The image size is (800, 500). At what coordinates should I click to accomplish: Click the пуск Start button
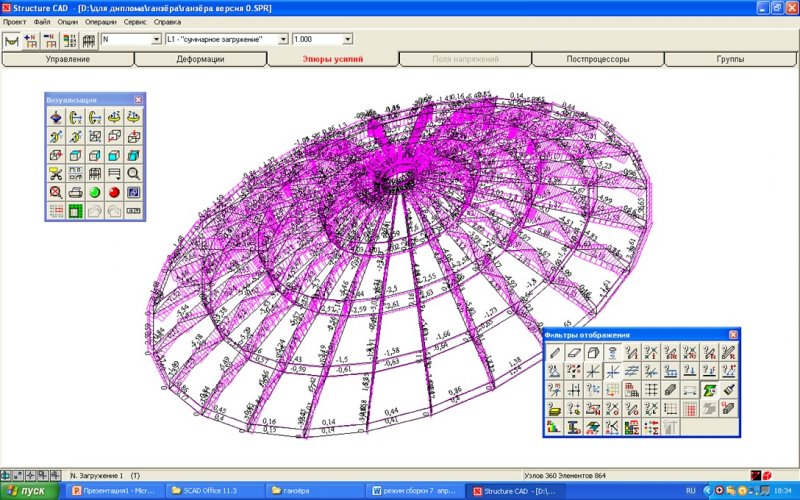28,491
